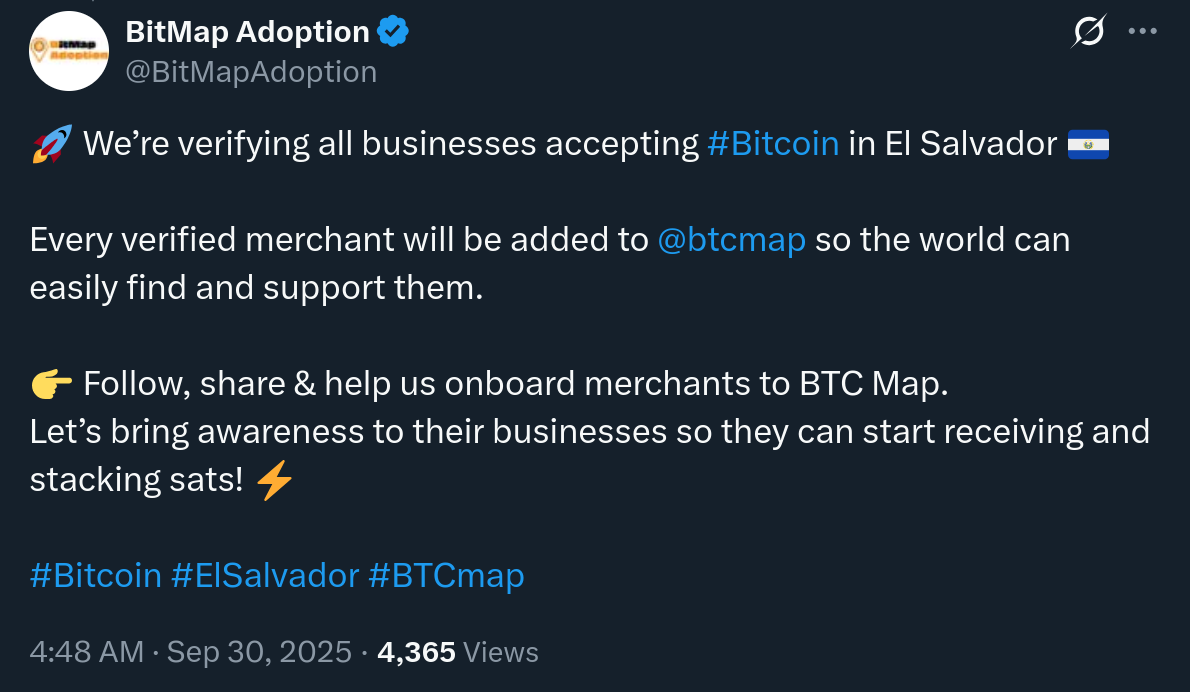Click the lightning bolt emoji
The image size is (1190, 692).
pyautogui.click(x=274, y=481)
